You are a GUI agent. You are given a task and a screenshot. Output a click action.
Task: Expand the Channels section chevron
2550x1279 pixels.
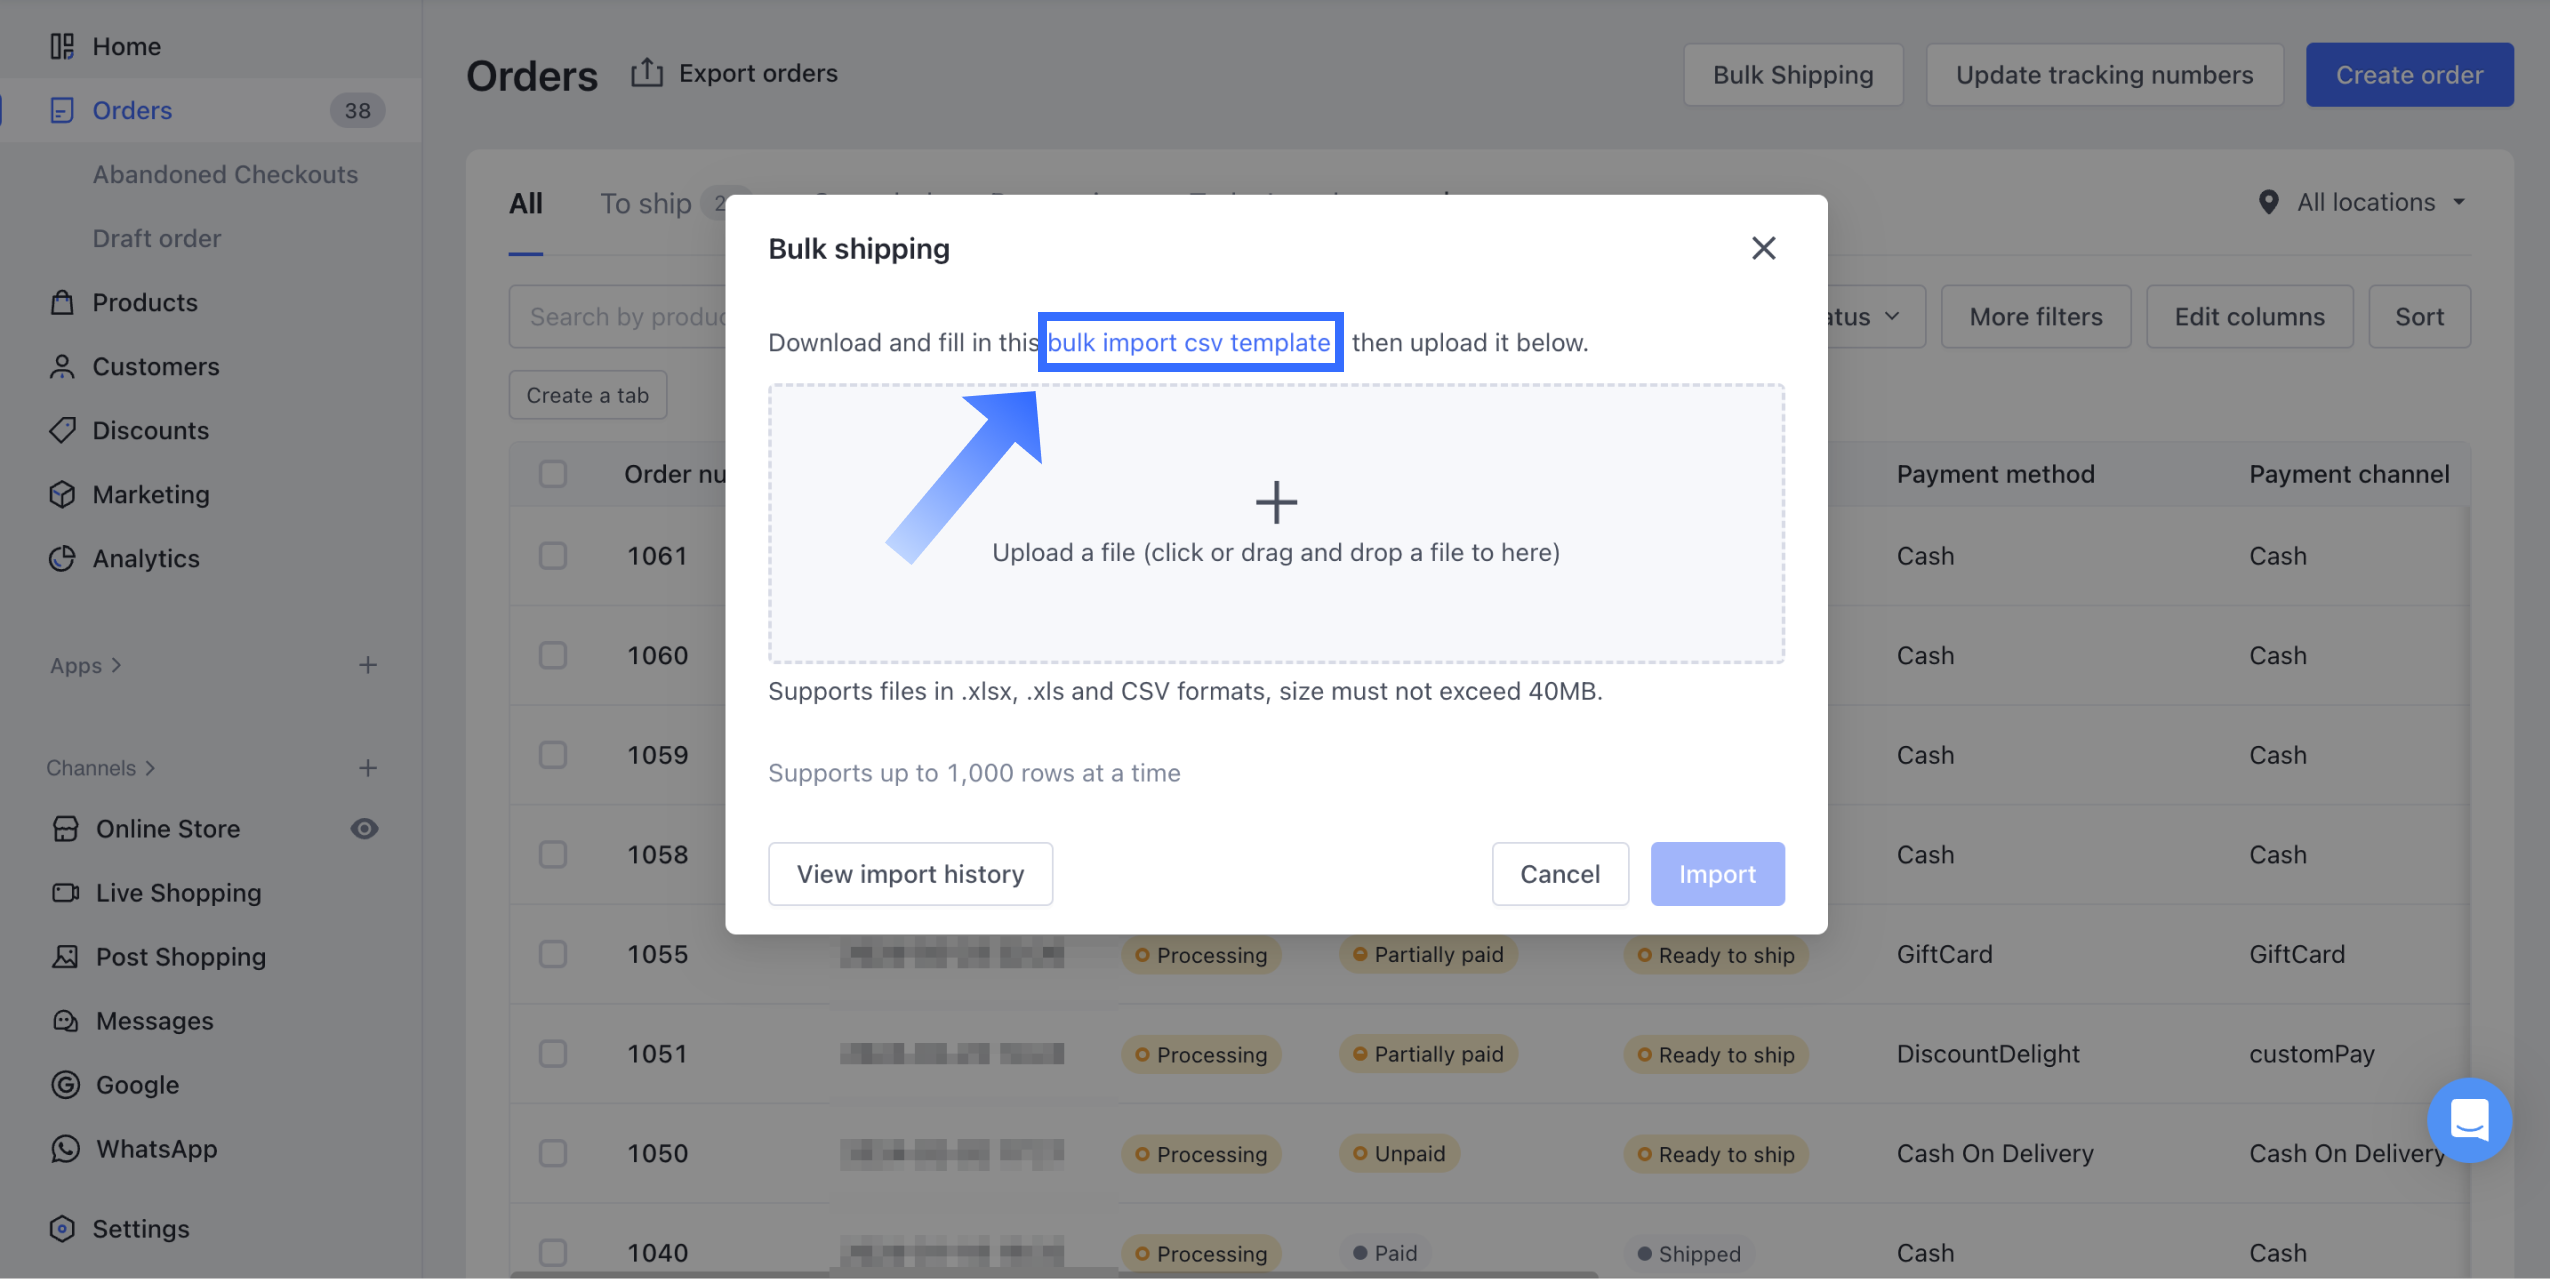[x=150, y=768]
